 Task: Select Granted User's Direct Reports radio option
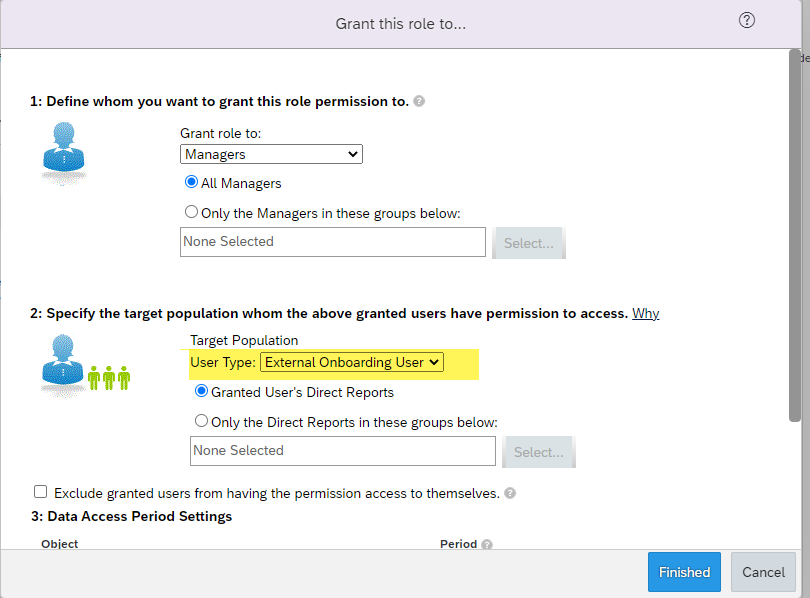click(x=201, y=391)
